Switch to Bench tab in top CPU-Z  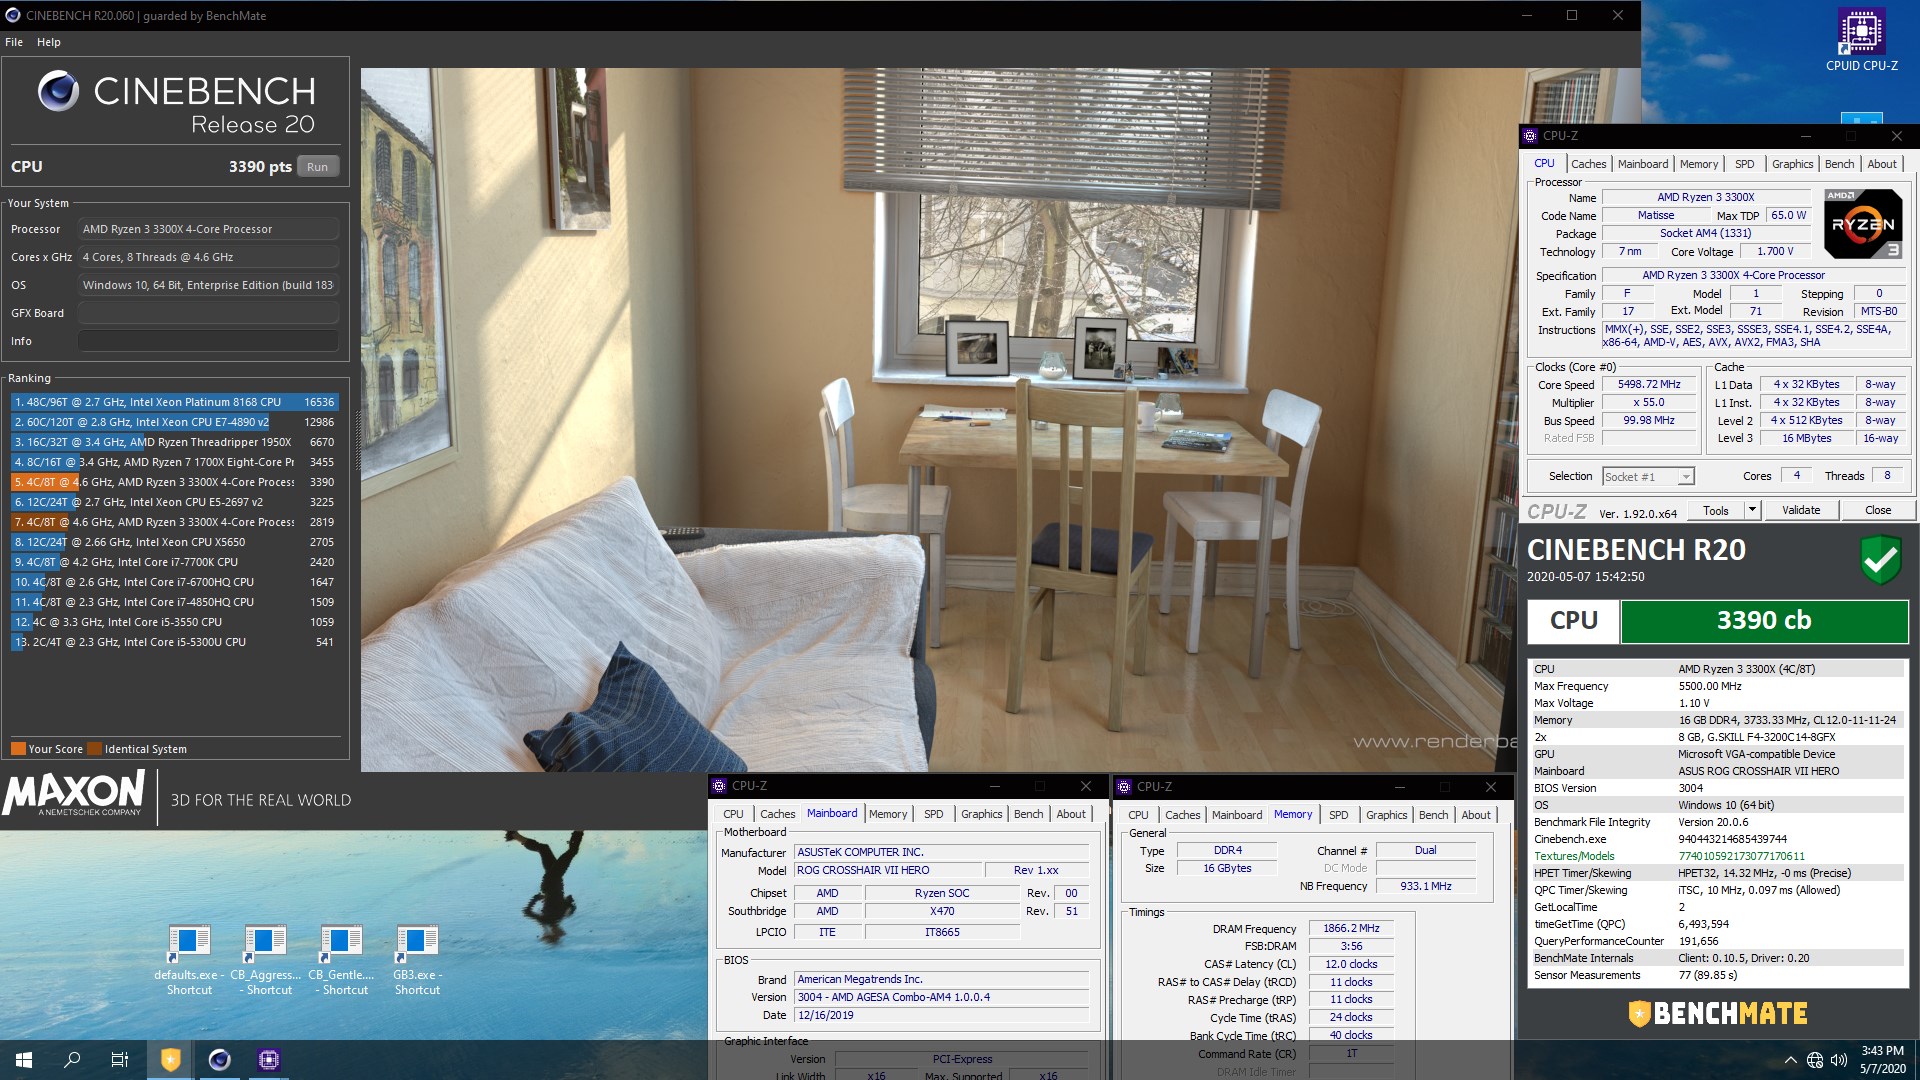click(x=1839, y=164)
